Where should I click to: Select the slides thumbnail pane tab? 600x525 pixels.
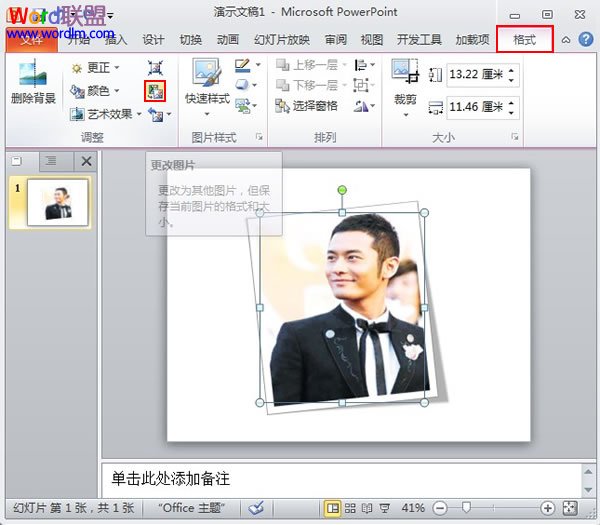(17, 161)
